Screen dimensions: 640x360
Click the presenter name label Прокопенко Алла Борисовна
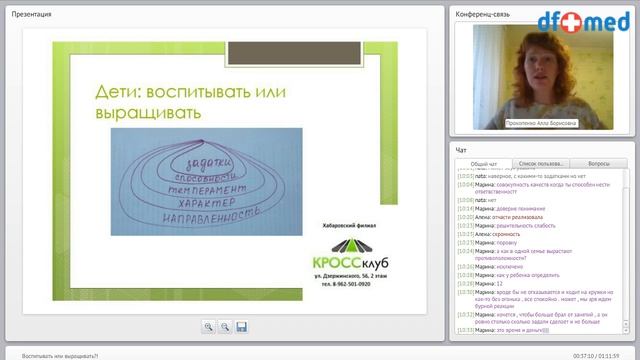[x=541, y=123]
